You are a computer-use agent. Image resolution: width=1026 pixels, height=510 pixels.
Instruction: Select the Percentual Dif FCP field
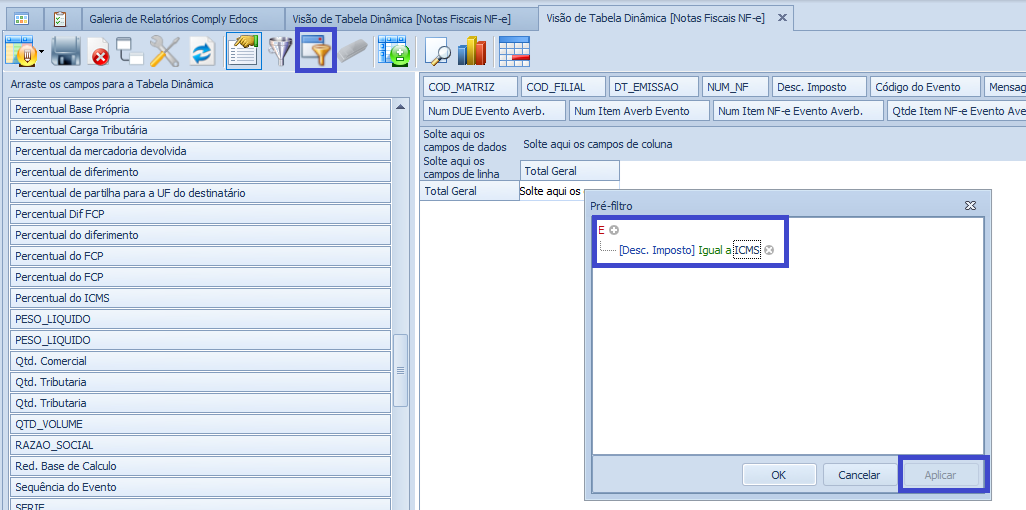[x=200, y=214]
